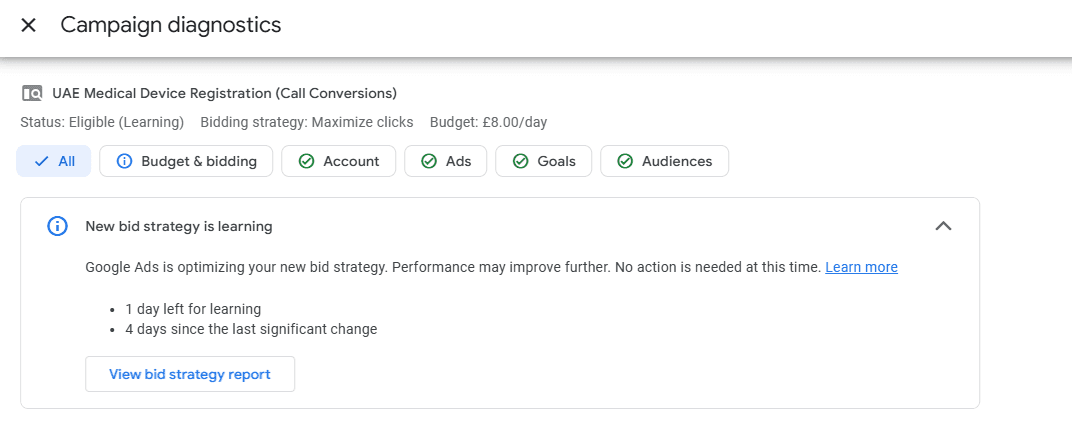This screenshot has height=428, width=1072.
Task: Close the Campaign diagnostics panel
Action: [28, 25]
